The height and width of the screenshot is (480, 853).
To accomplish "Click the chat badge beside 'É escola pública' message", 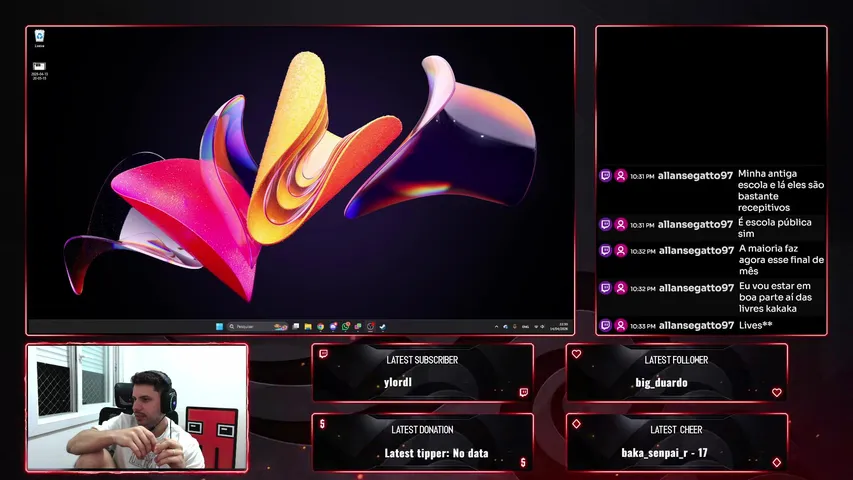I will coord(605,224).
